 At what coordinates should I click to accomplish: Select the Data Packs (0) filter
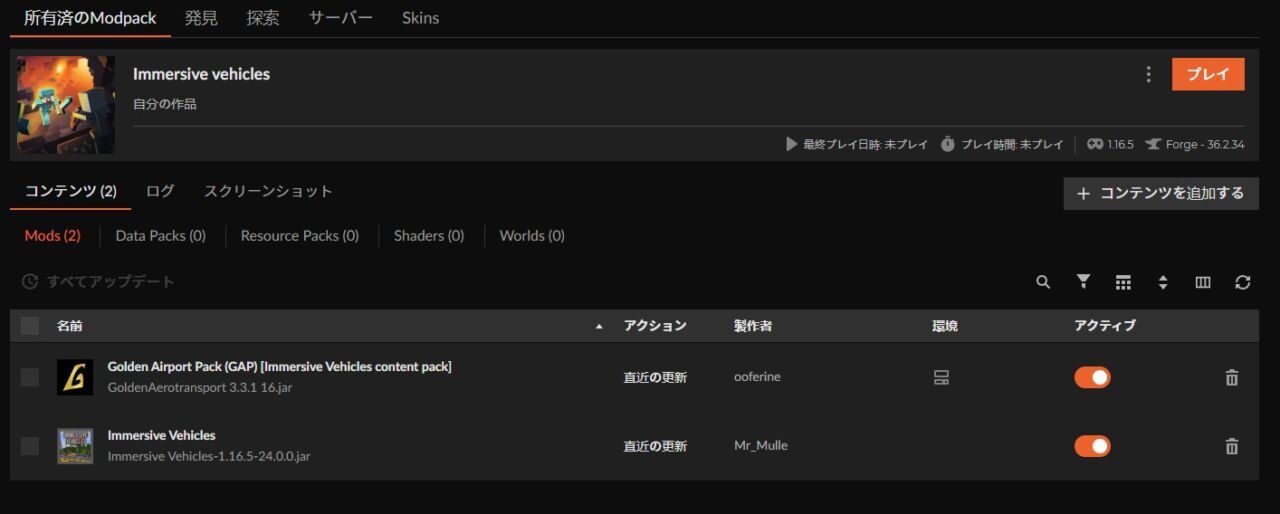(161, 236)
